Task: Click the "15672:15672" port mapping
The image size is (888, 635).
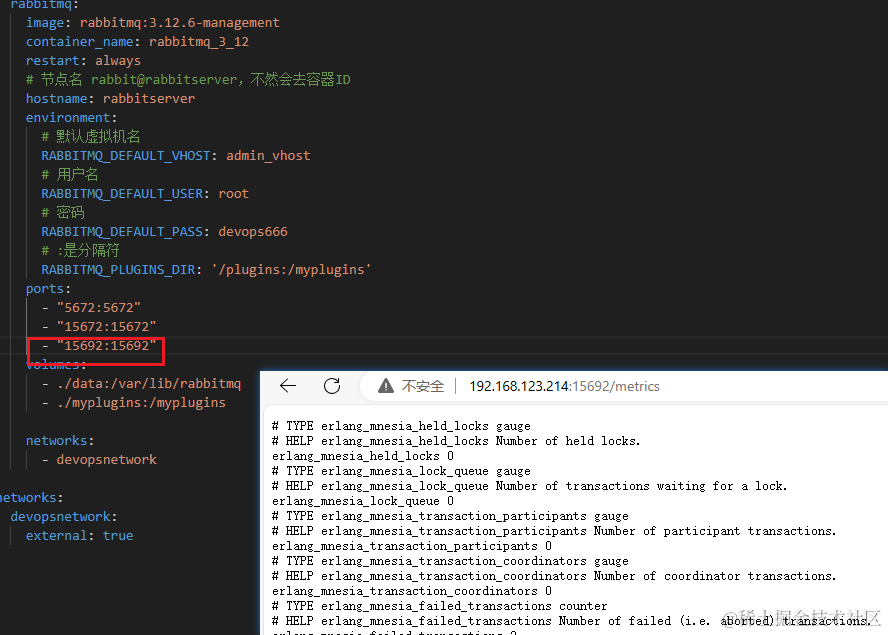Action: (x=106, y=327)
